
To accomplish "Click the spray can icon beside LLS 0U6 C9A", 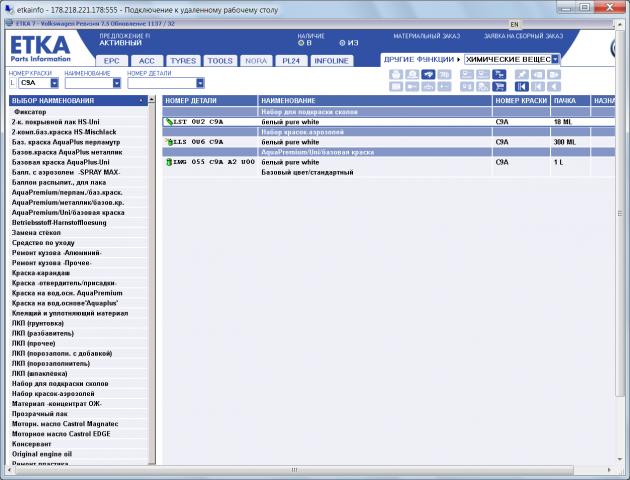I will (x=169, y=142).
